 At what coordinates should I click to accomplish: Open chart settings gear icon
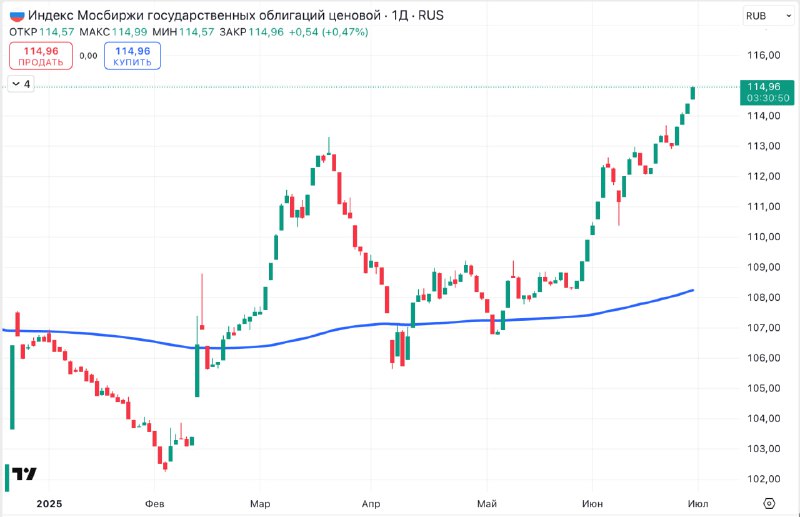pyautogui.click(x=769, y=504)
